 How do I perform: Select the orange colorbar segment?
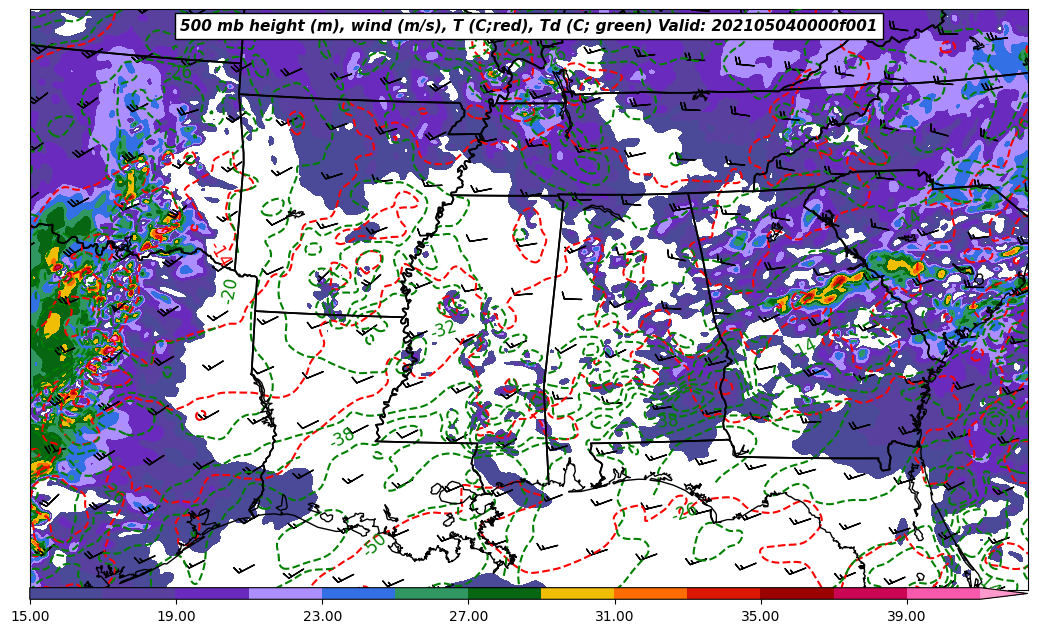point(650,593)
